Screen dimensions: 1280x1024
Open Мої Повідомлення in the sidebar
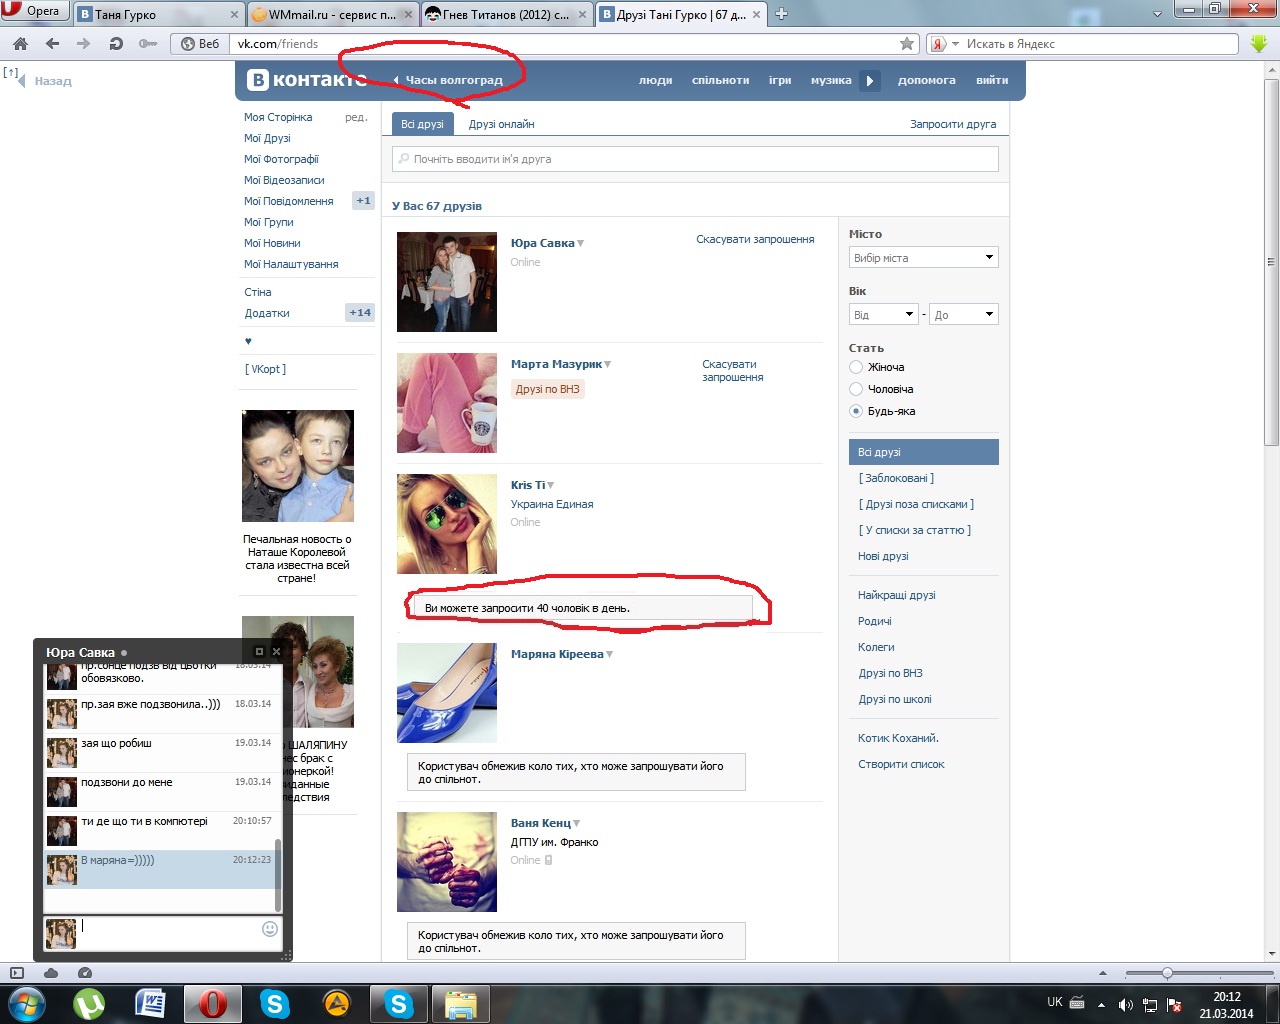point(289,201)
